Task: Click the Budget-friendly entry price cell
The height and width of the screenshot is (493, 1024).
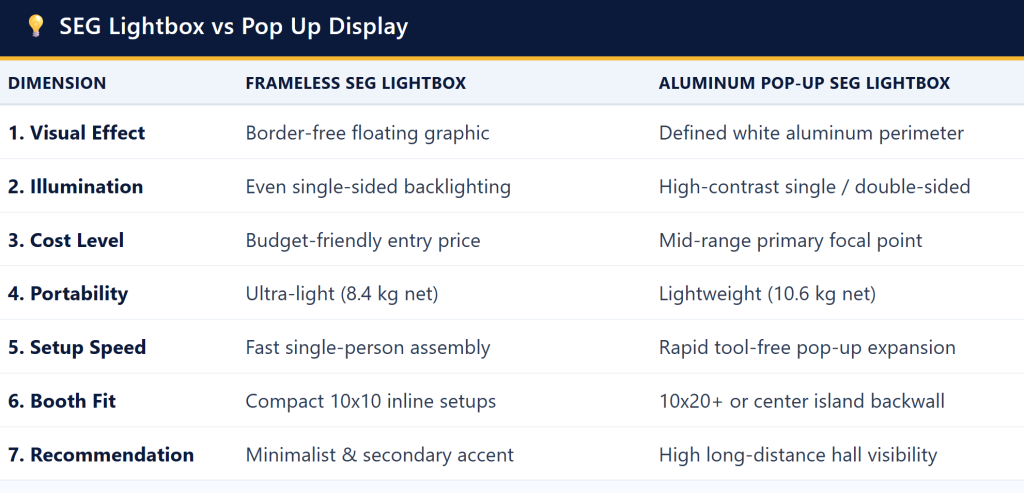Action: pos(363,240)
